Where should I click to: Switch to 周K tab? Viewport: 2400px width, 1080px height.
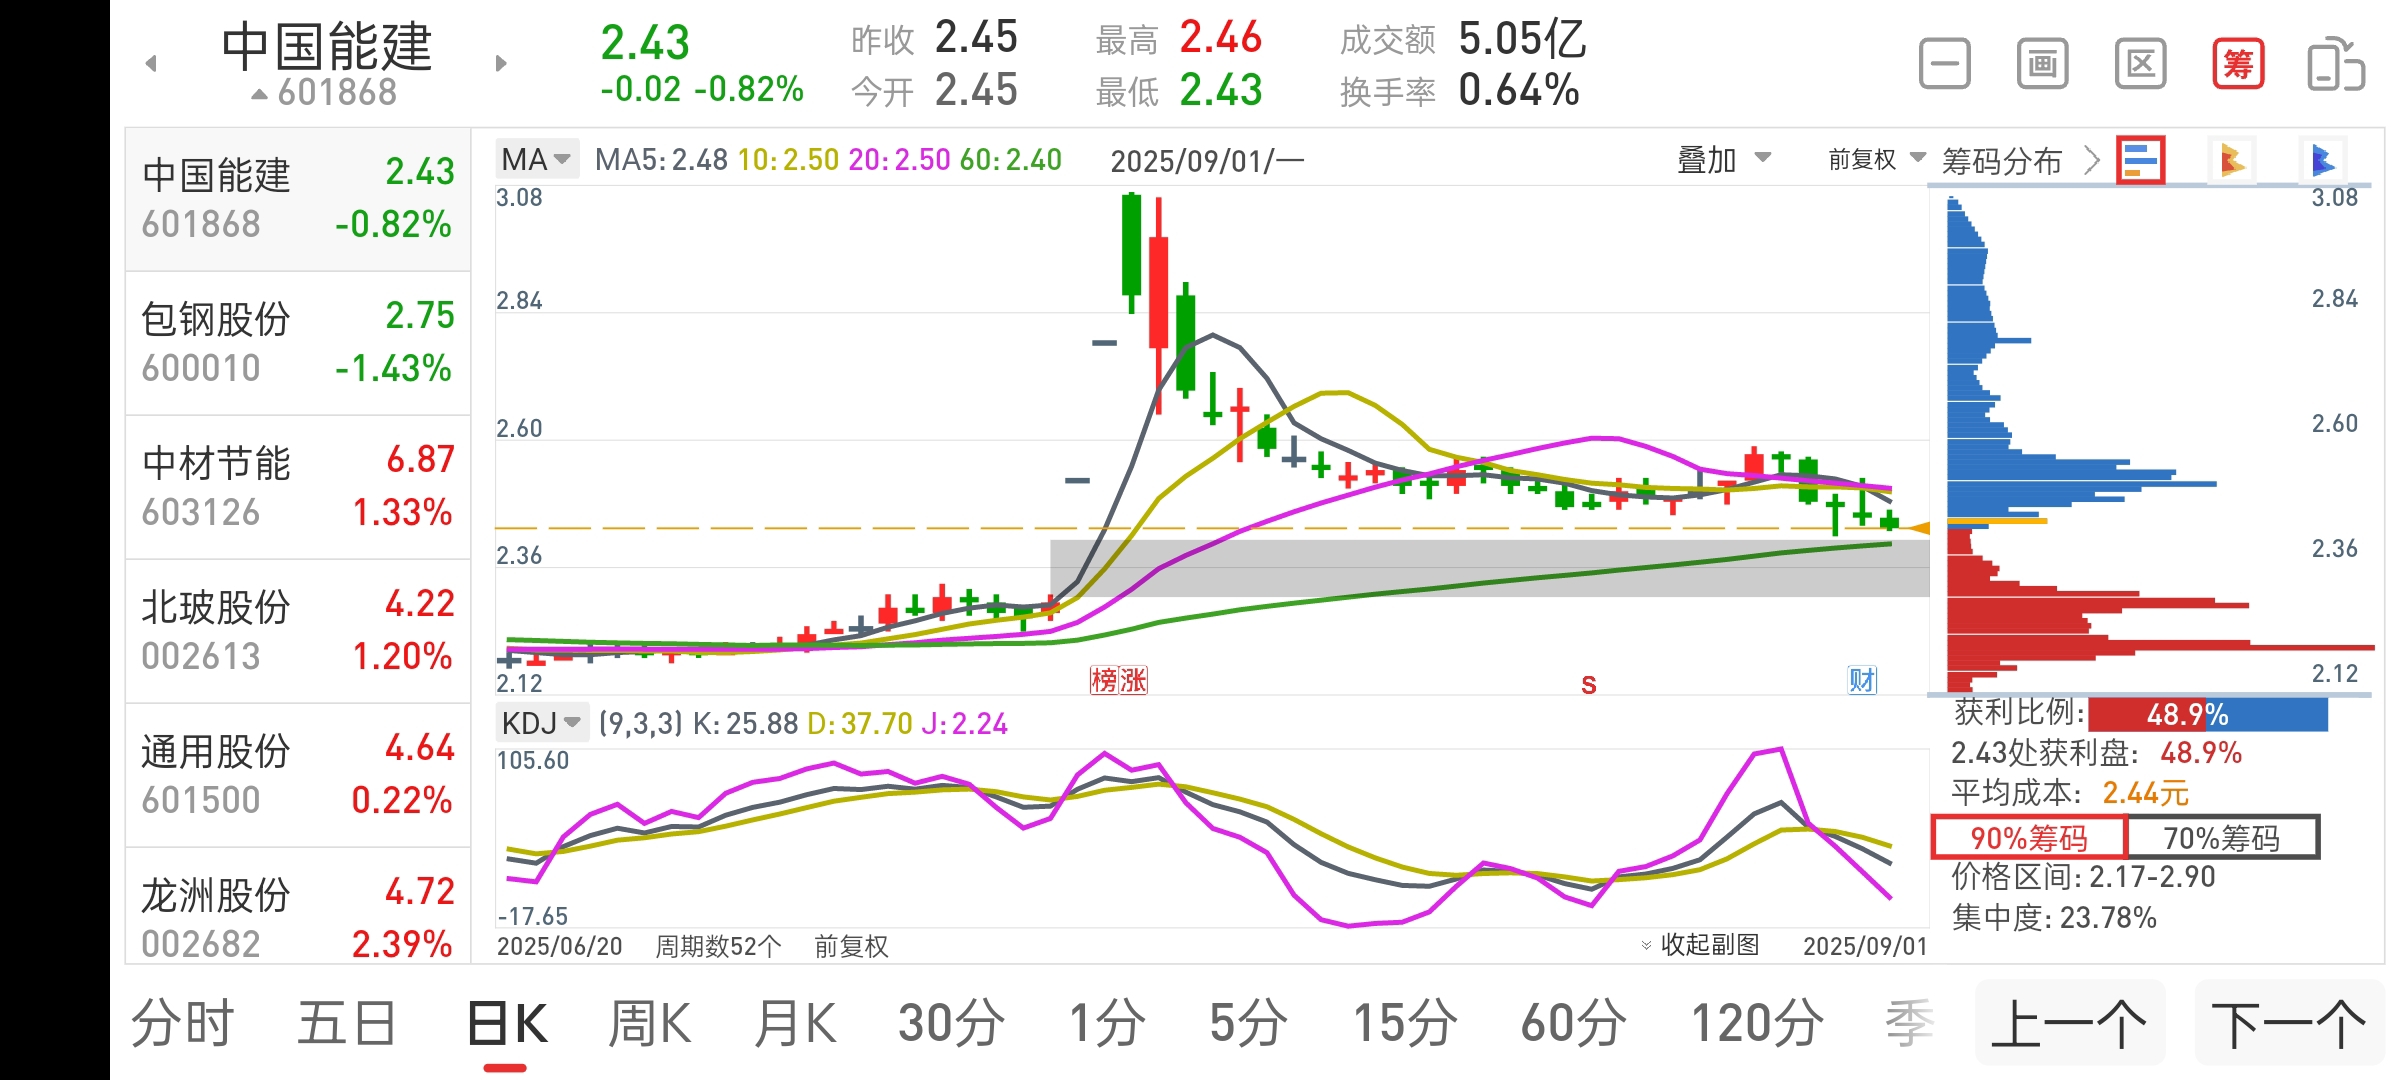click(650, 1024)
